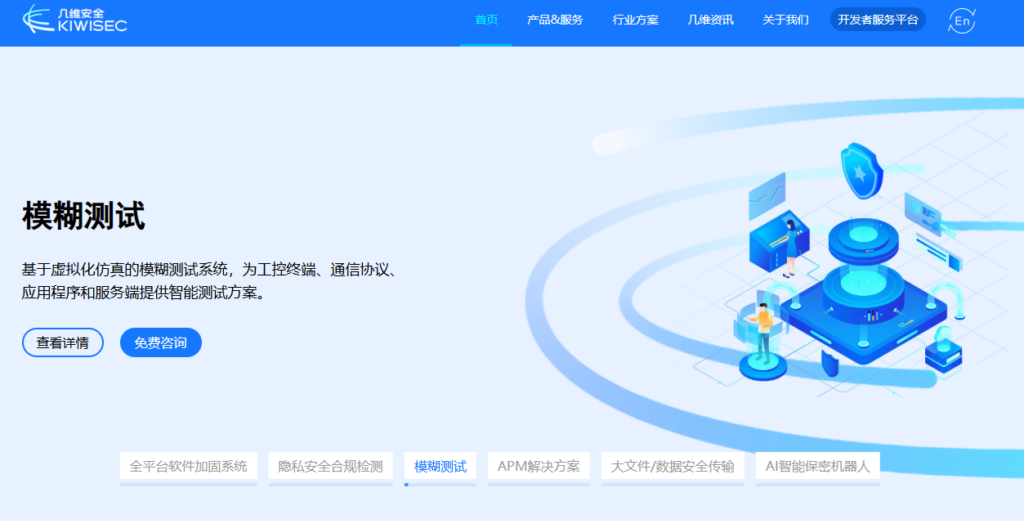Open the 关于我们 menu
Viewport: 1024px width, 528px height.
tap(785, 20)
